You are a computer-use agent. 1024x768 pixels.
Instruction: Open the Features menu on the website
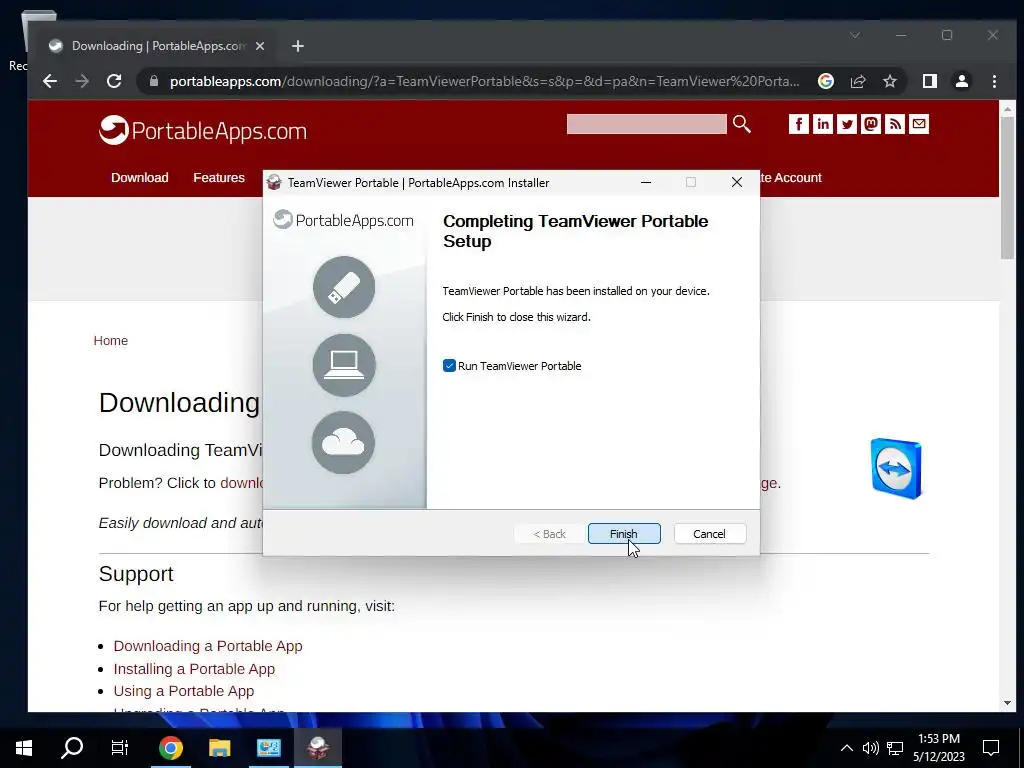219,178
